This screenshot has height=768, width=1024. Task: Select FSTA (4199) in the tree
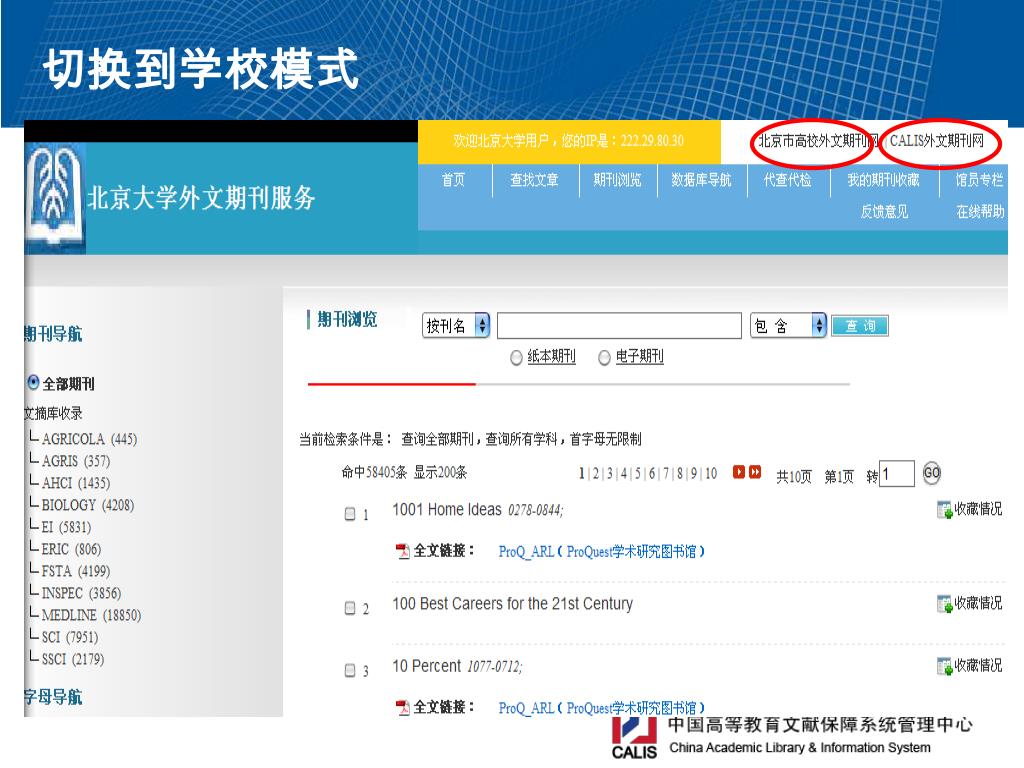tap(76, 571)
